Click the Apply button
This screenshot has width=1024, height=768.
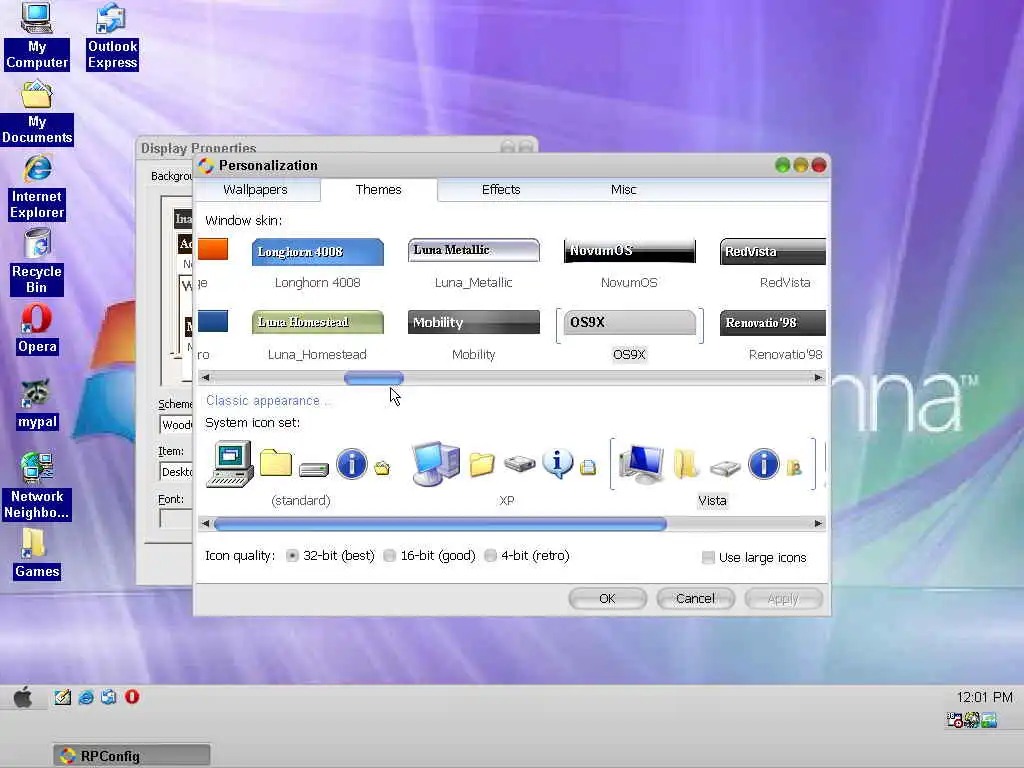pyautogui.click(x=783, y=598)
